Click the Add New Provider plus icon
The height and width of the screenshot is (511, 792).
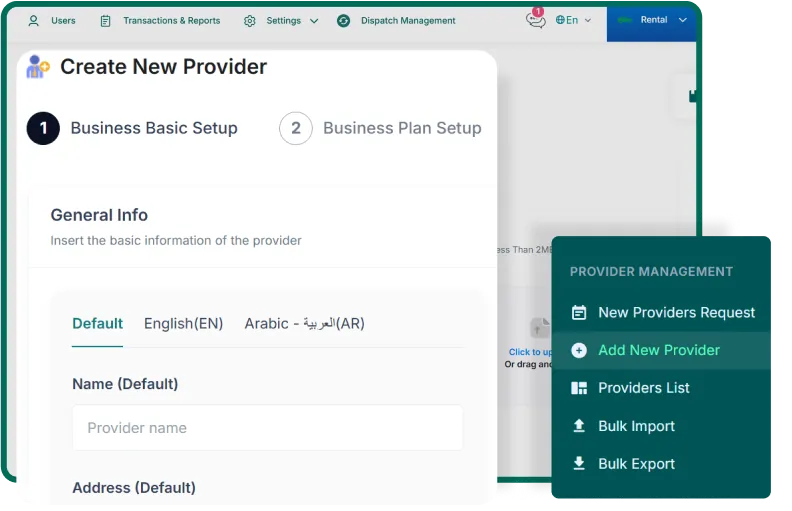[x=579, y=350]
